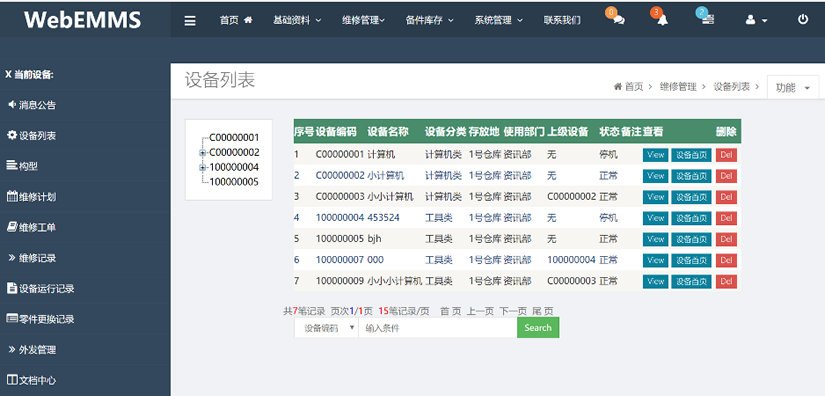Viewport: 825px width, 396px height.
Task: Open 消息公告 in the sidebar
Action: tap(32, 105)
